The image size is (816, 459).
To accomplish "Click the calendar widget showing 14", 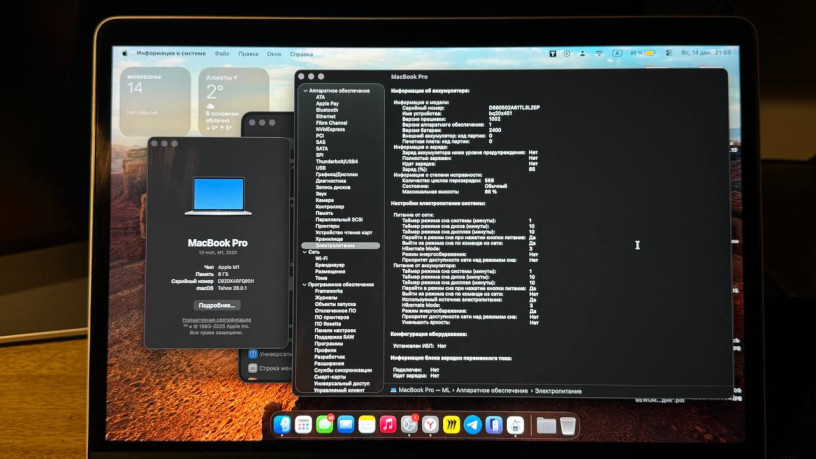I will (155, 102).
